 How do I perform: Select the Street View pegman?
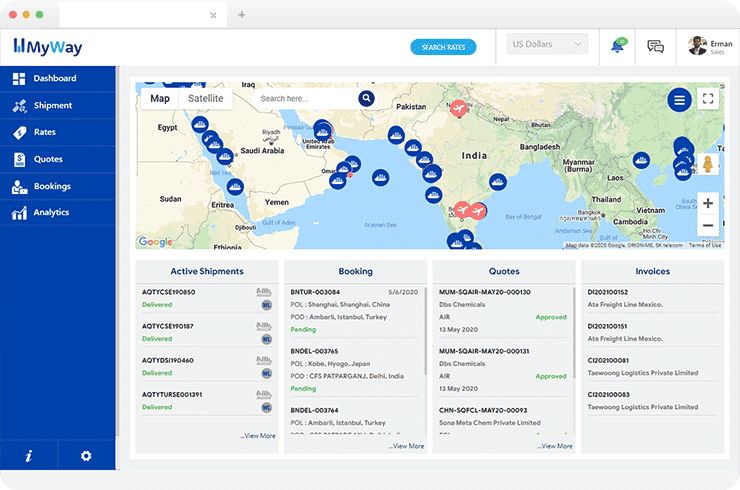tap(707, 164)
